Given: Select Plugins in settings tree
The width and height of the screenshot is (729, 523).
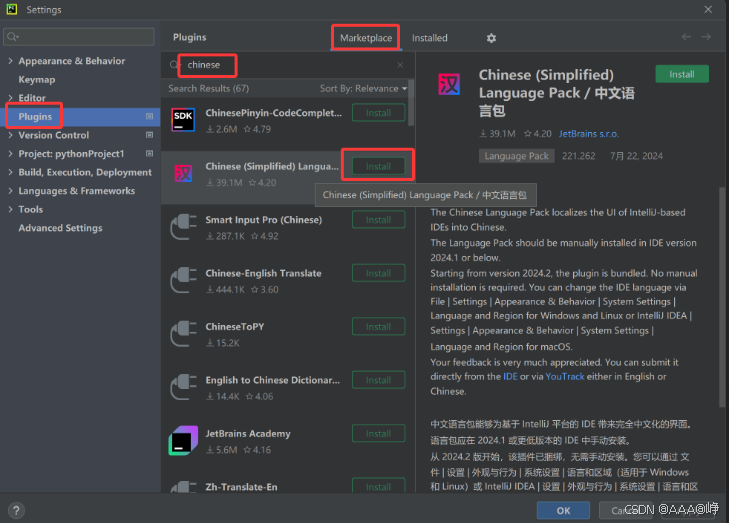Looking at the screenshot, I should coord(80,117).
